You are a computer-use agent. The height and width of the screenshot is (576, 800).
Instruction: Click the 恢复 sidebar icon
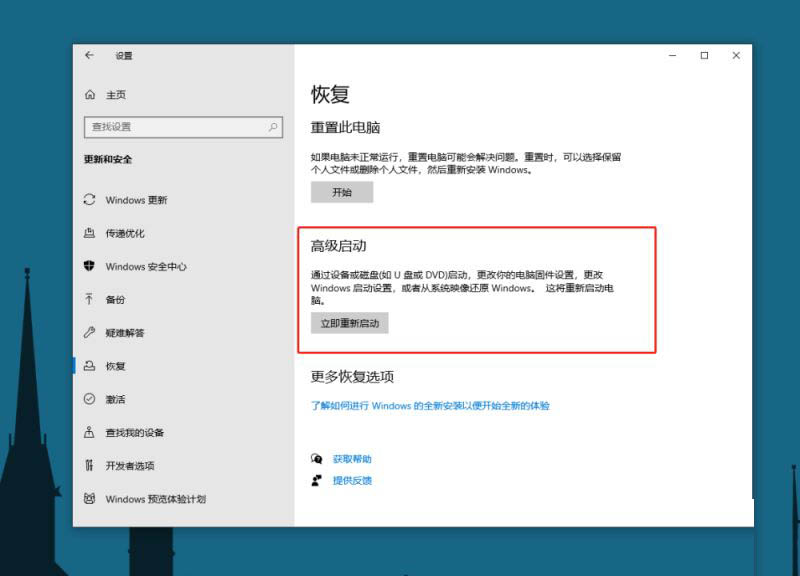coord(89,365)
